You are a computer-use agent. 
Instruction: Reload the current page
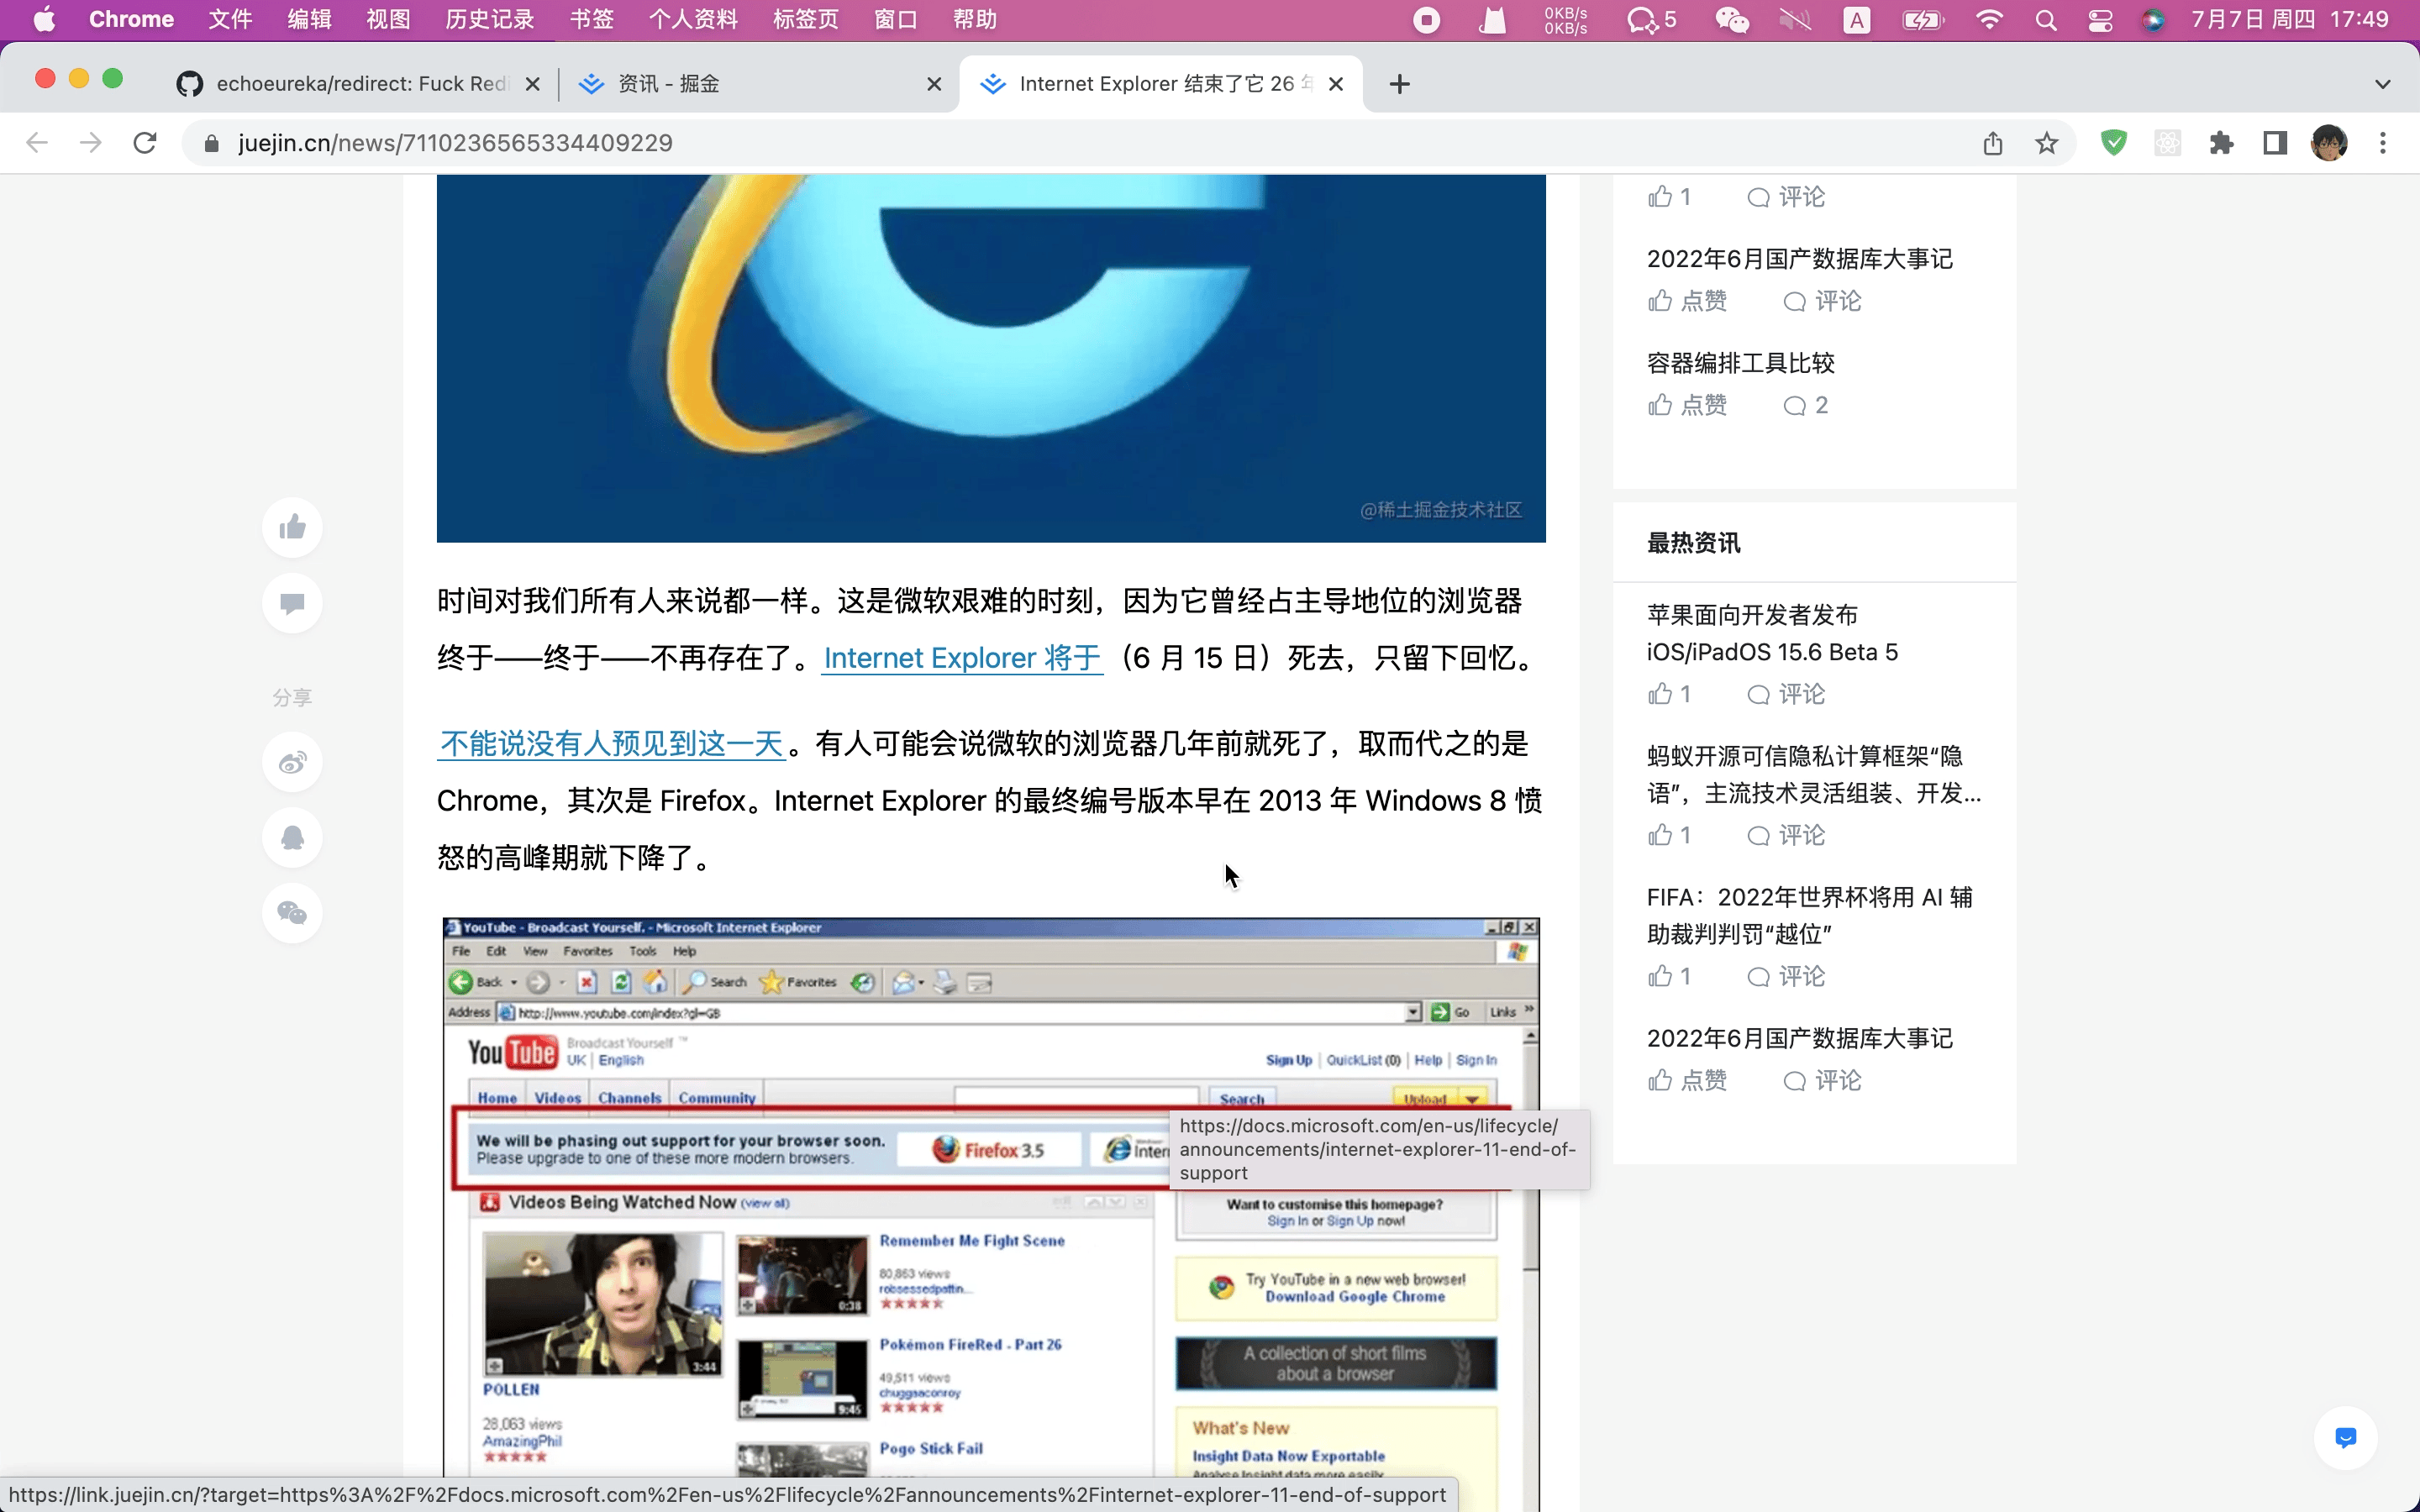tap(145, 143)
